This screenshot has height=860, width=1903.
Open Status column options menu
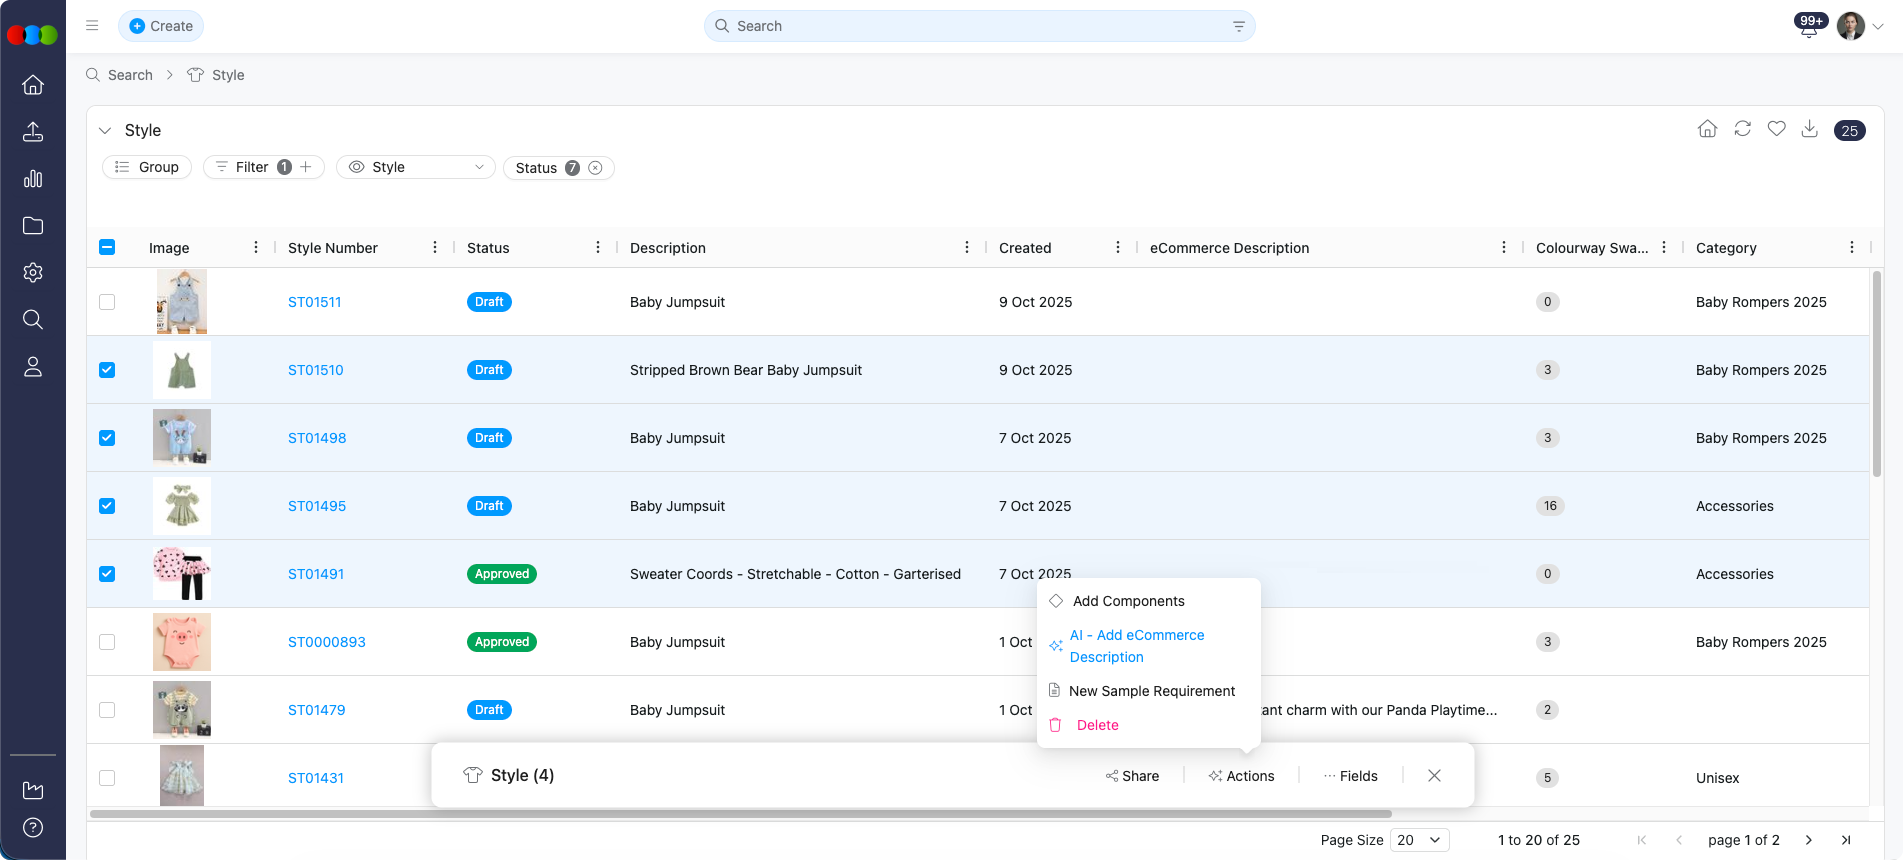coord(598,247)
